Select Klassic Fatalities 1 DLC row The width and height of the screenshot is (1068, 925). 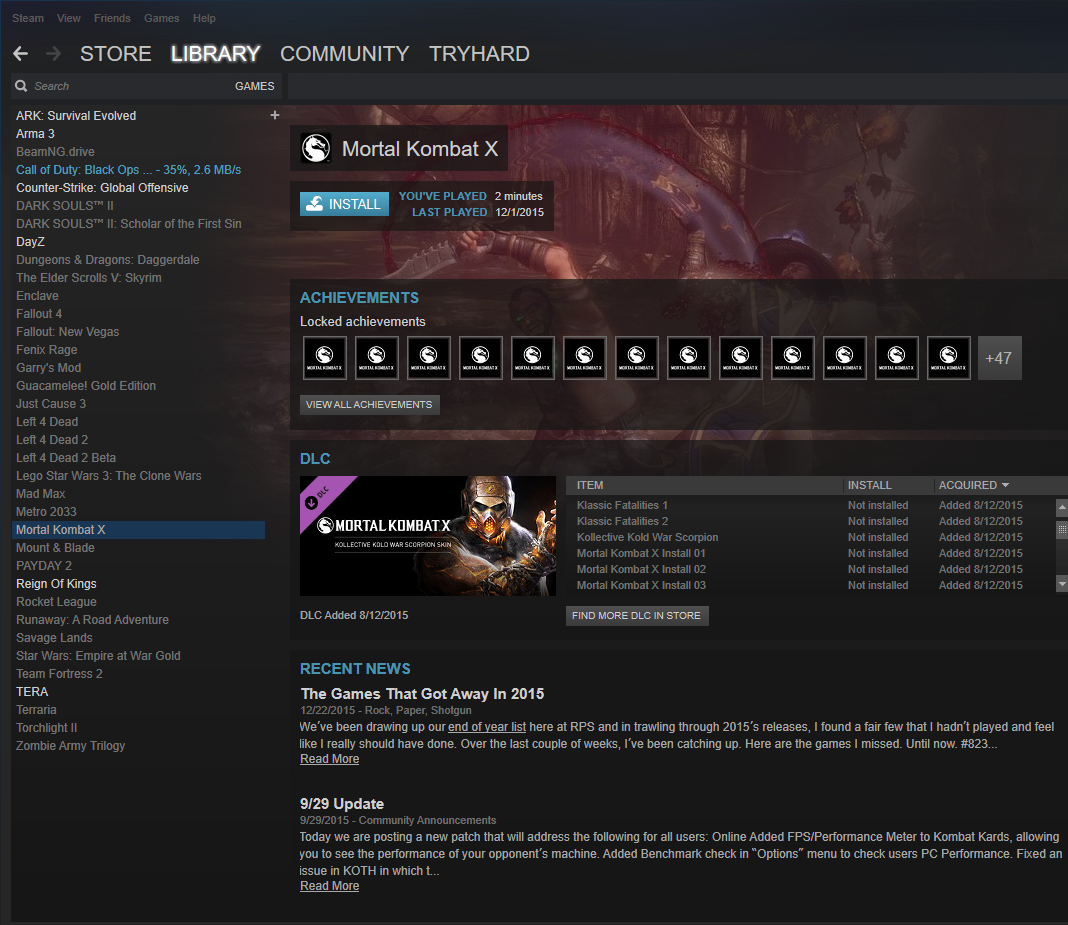[810, 505]
